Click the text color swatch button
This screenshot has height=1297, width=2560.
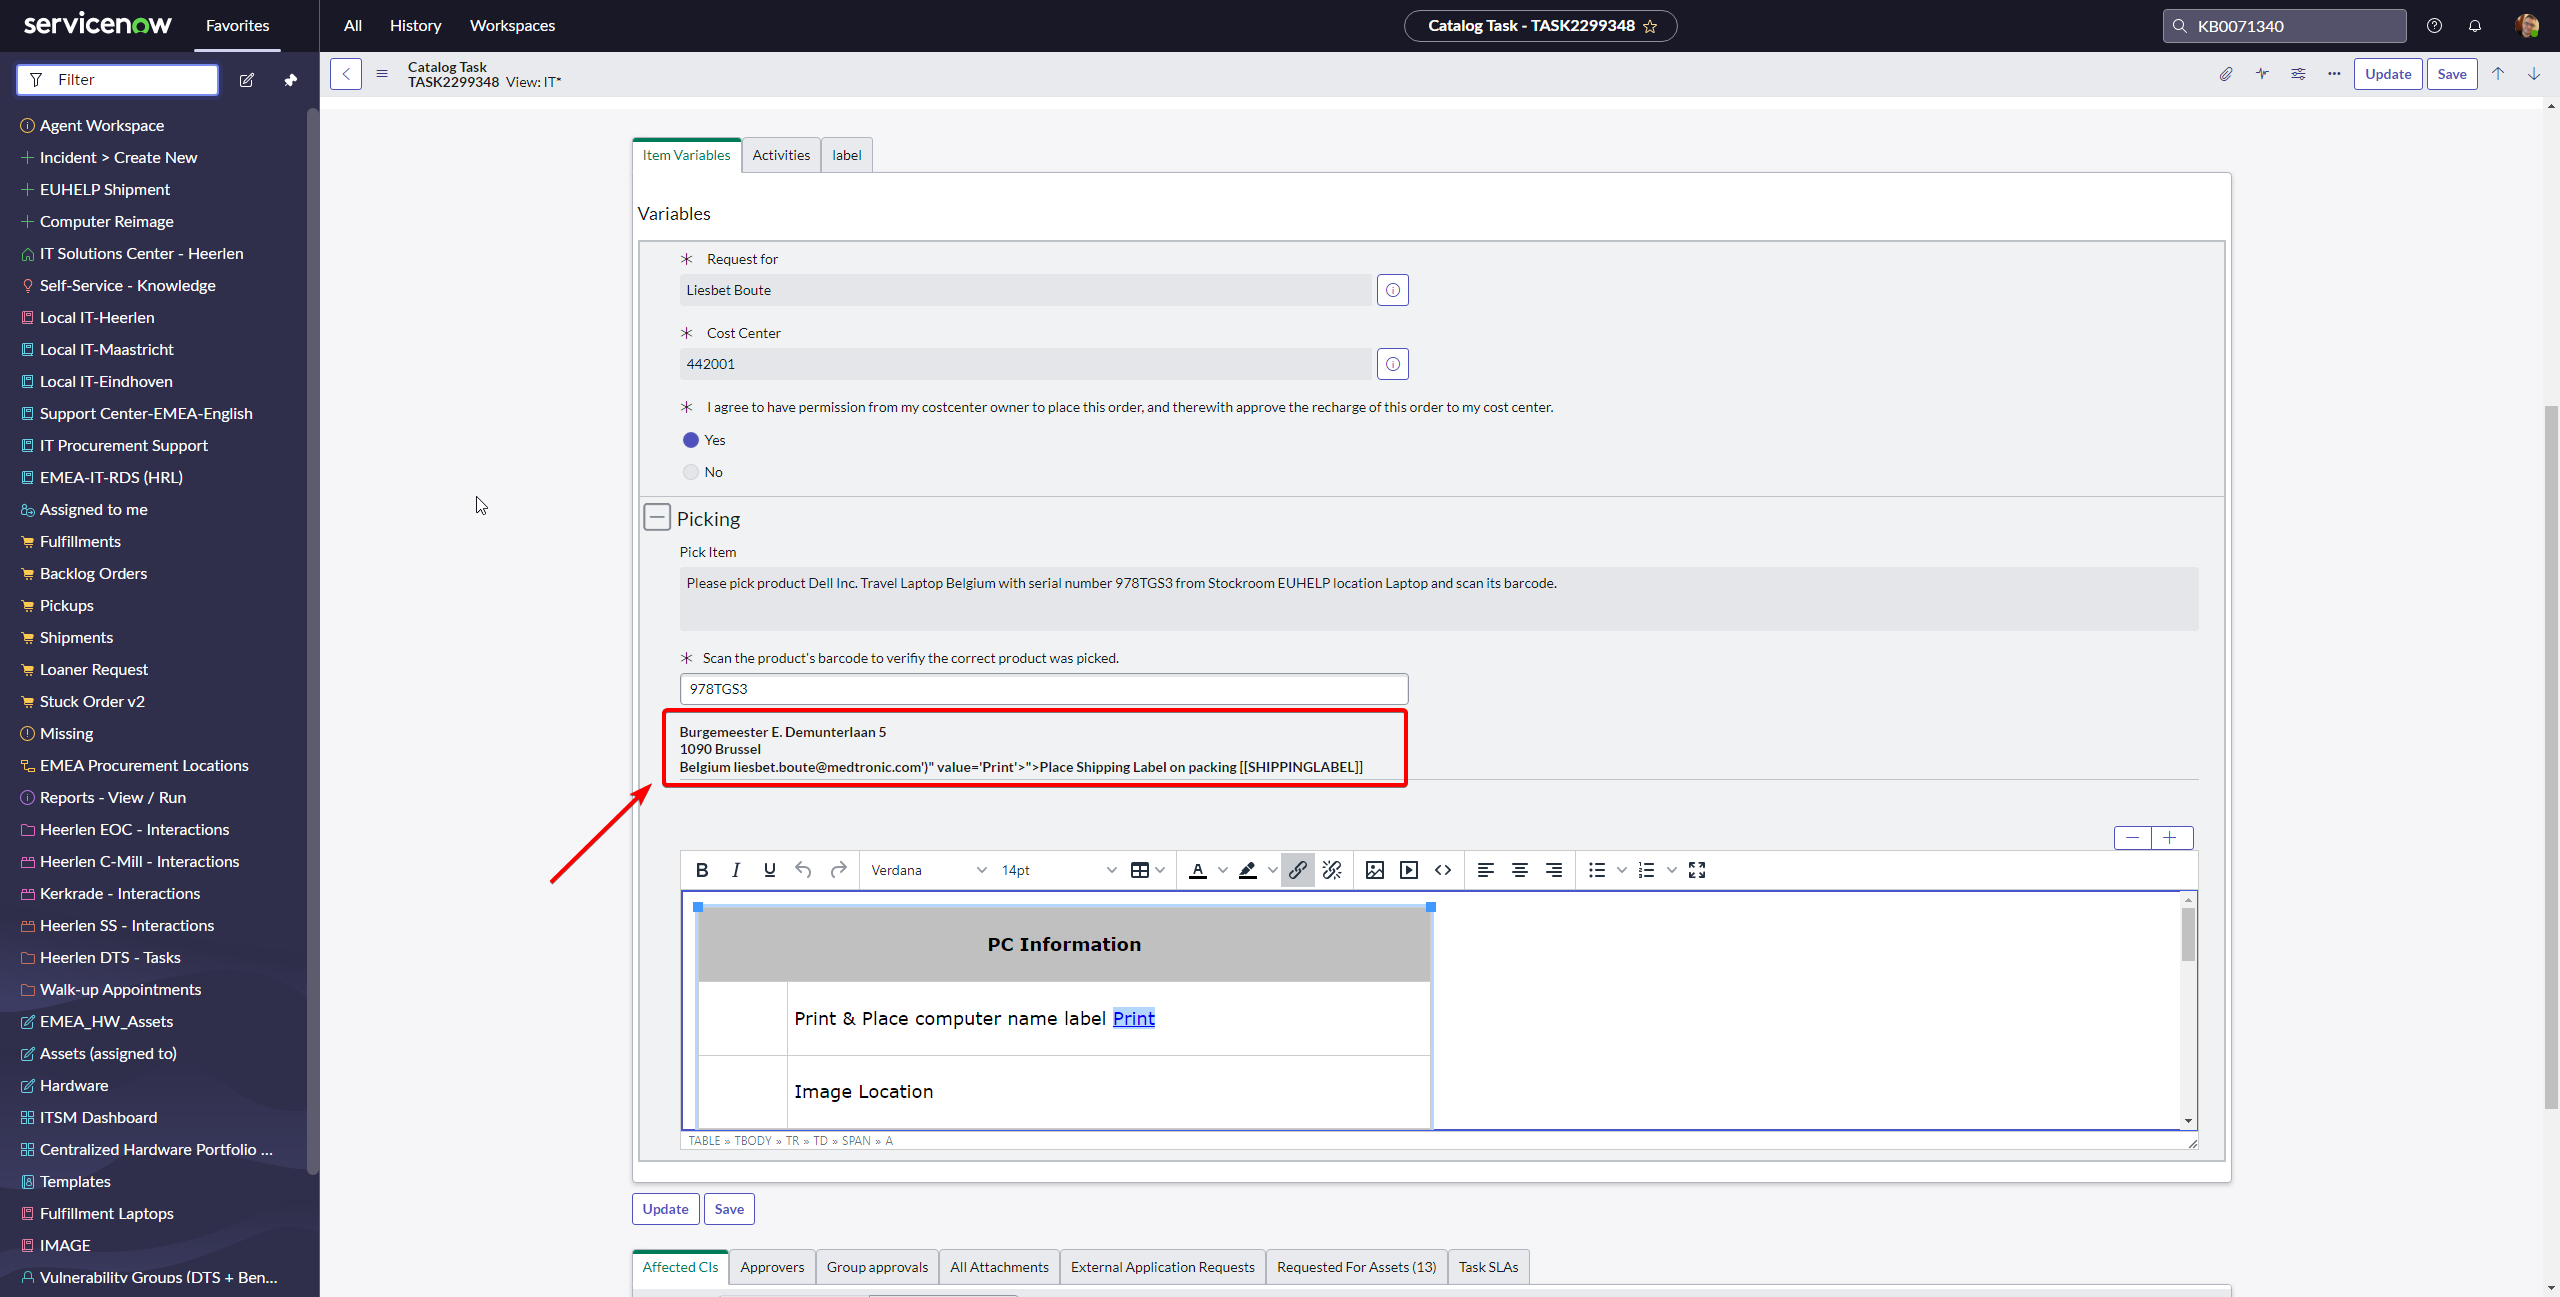click(x=1198, y=870)
